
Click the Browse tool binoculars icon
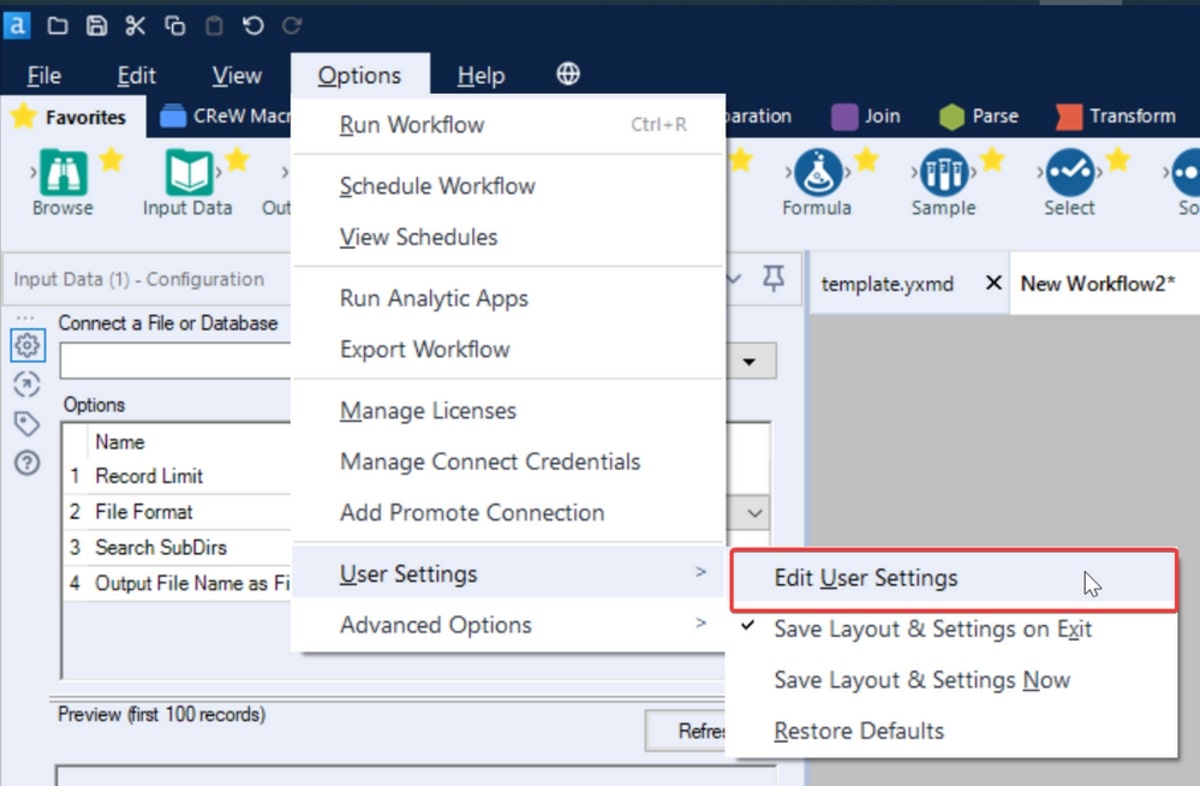click(63, 174)
